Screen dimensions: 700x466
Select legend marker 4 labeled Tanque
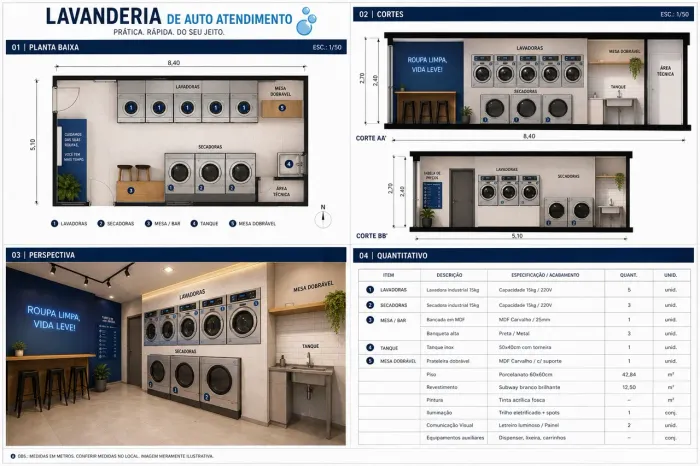194,223
